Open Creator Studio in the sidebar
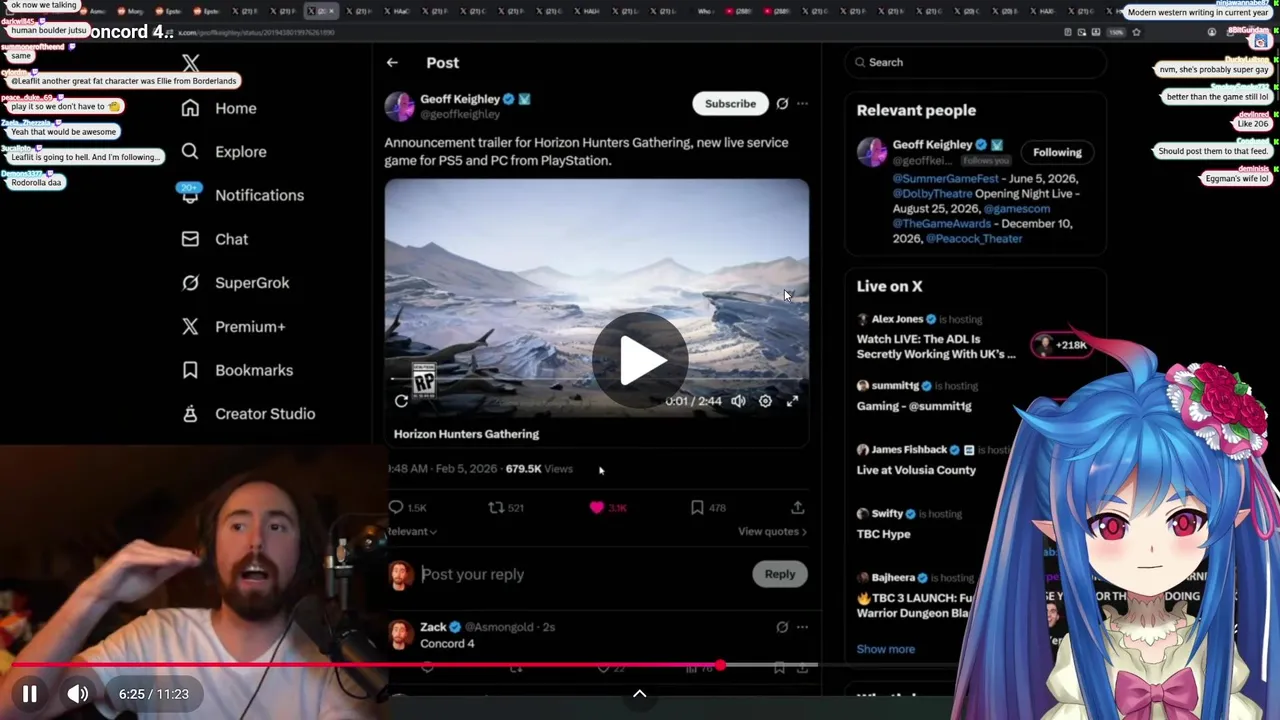1280x720 pixels. 248,414
